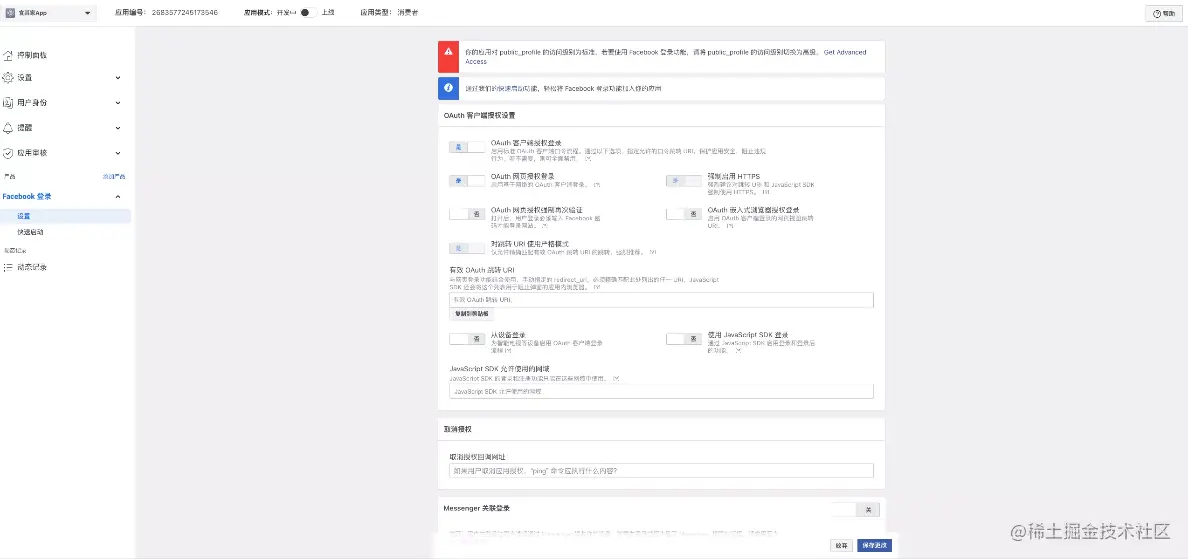Expand the 设置 gear section chevron
The height and width of the screenshot is (559, 1188).
pos(117,77)
